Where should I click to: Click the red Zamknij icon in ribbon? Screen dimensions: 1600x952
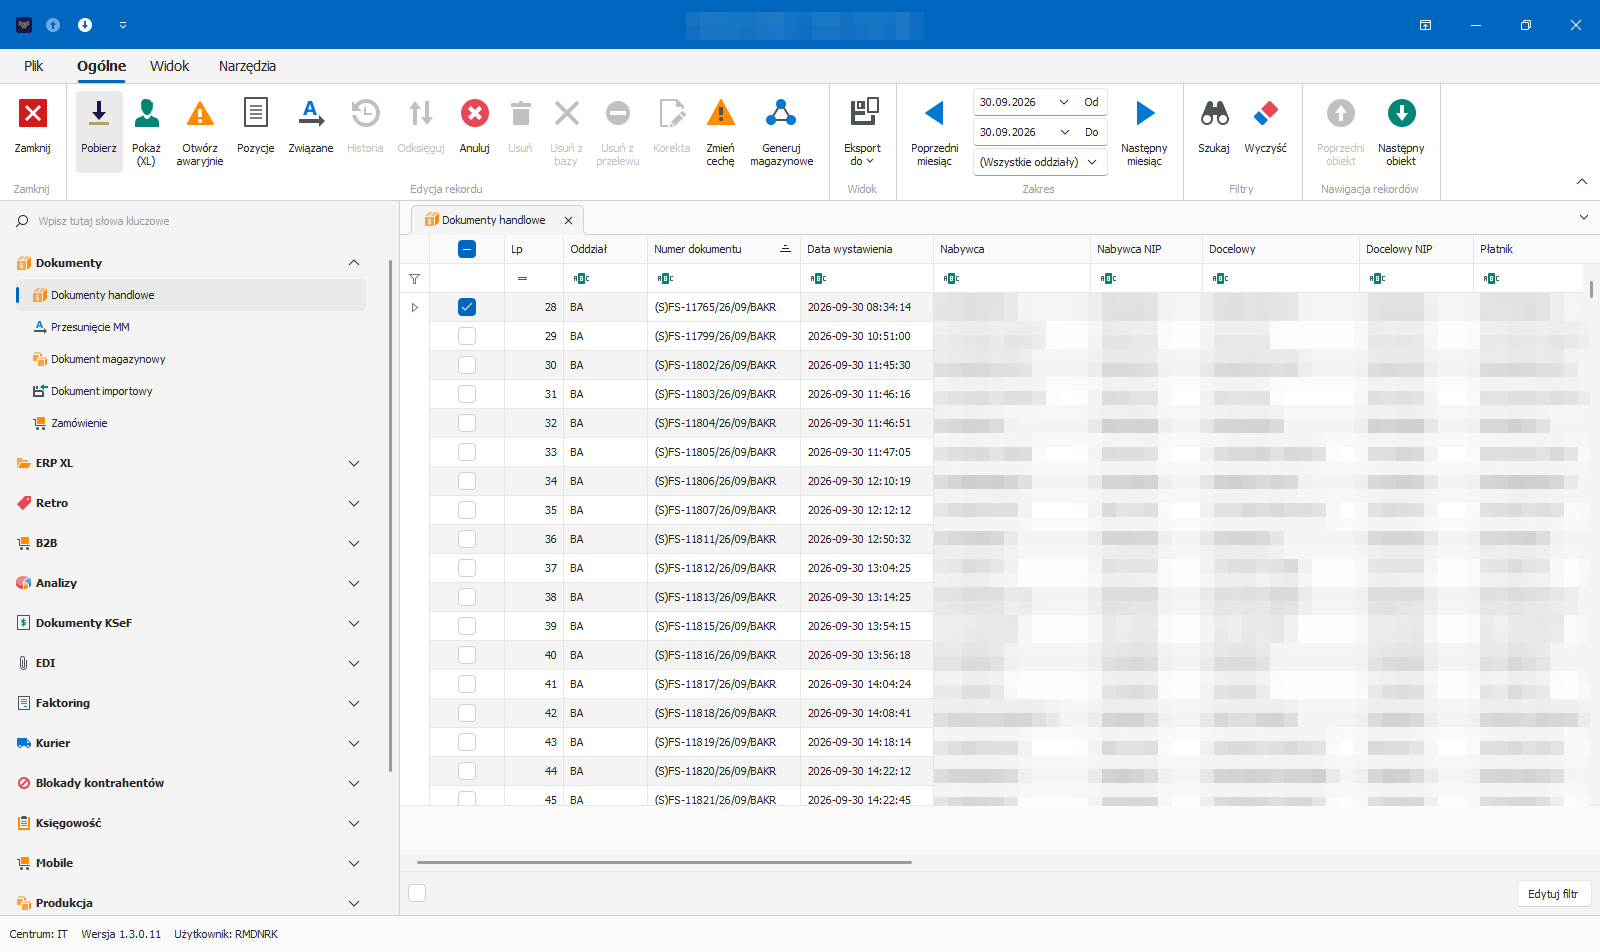(x=33, y=113)
